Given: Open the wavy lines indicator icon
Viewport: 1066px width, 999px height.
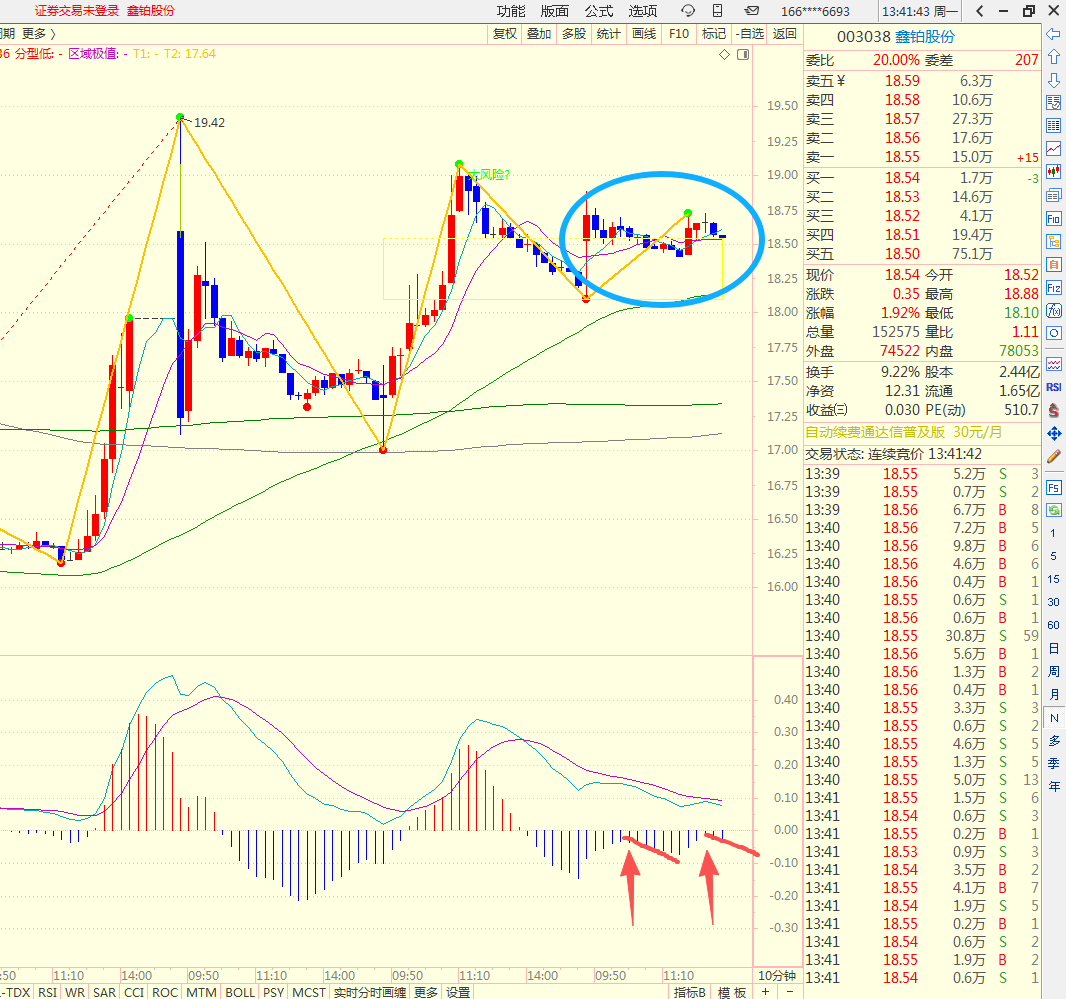Looking at the screenshot, I should [1053, 364].
